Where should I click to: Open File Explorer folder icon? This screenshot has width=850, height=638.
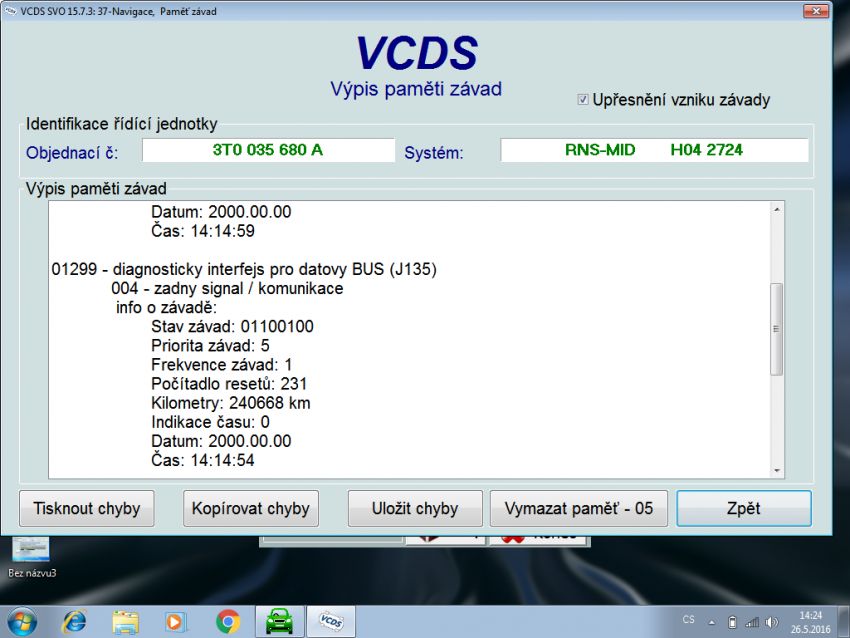(126, 622)
